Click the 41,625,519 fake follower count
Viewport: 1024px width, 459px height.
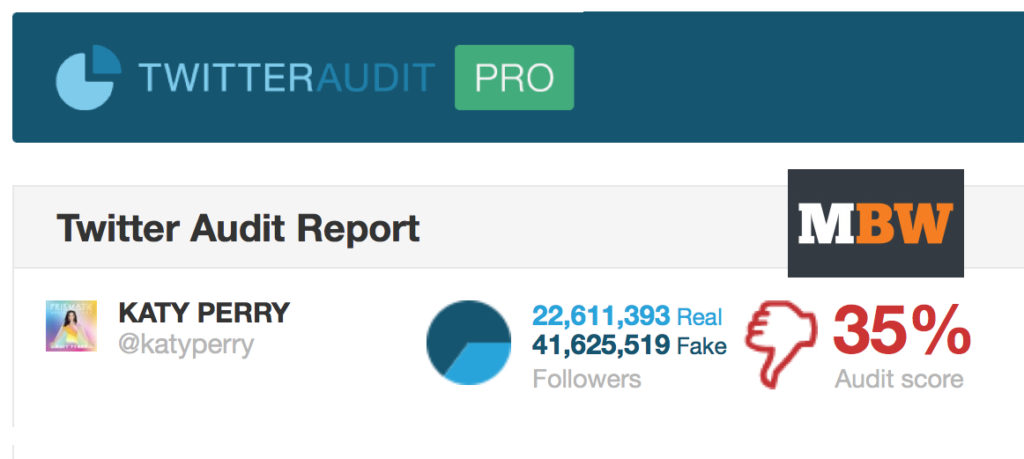click(x=600, y=347)
